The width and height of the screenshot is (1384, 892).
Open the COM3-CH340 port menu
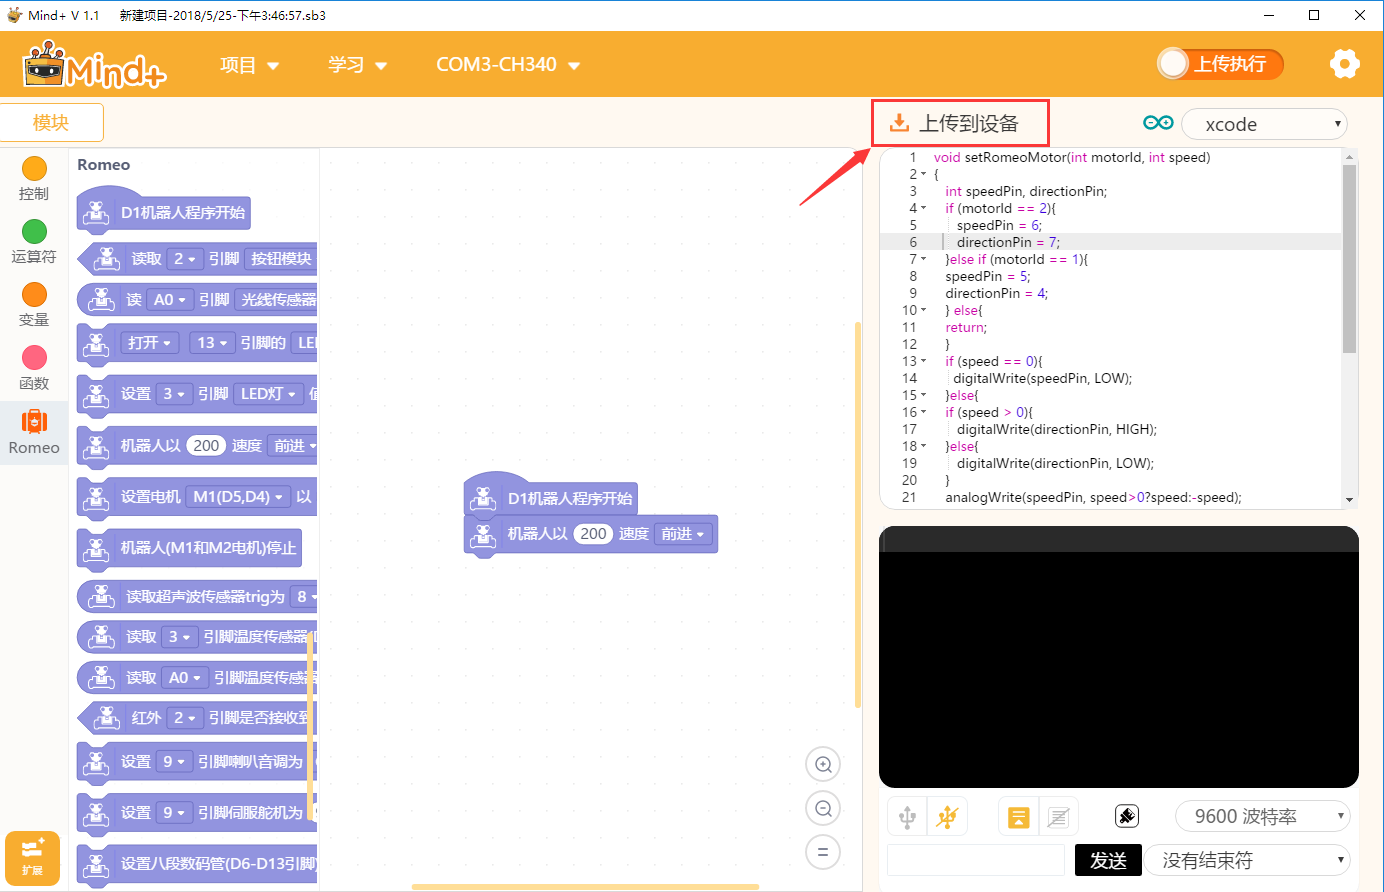(x=508, y=65)
